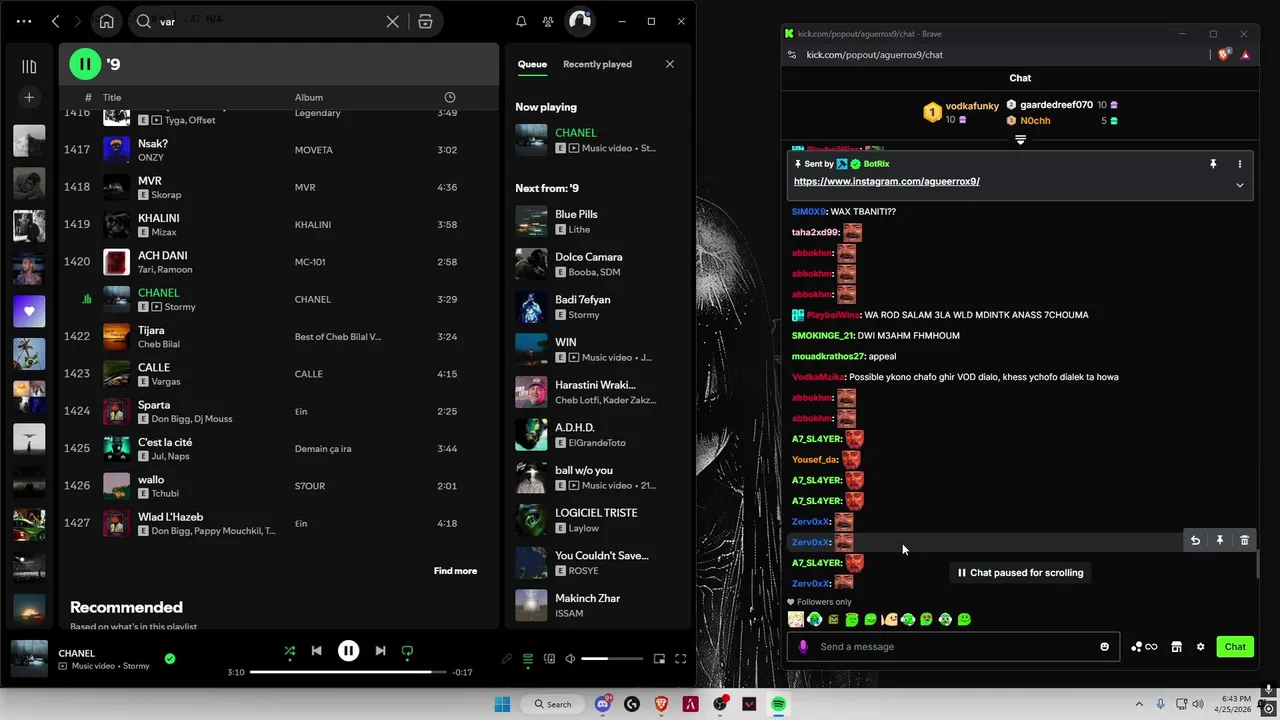The image size is (1280, 720).
Task: Skip to the previous track
Action: point(316,651)
